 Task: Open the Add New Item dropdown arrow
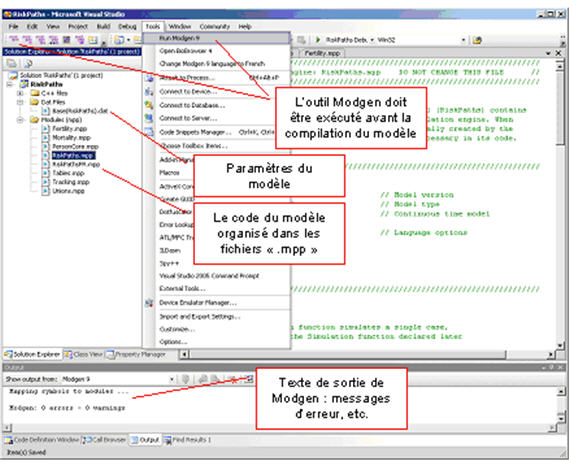(128, 40)
